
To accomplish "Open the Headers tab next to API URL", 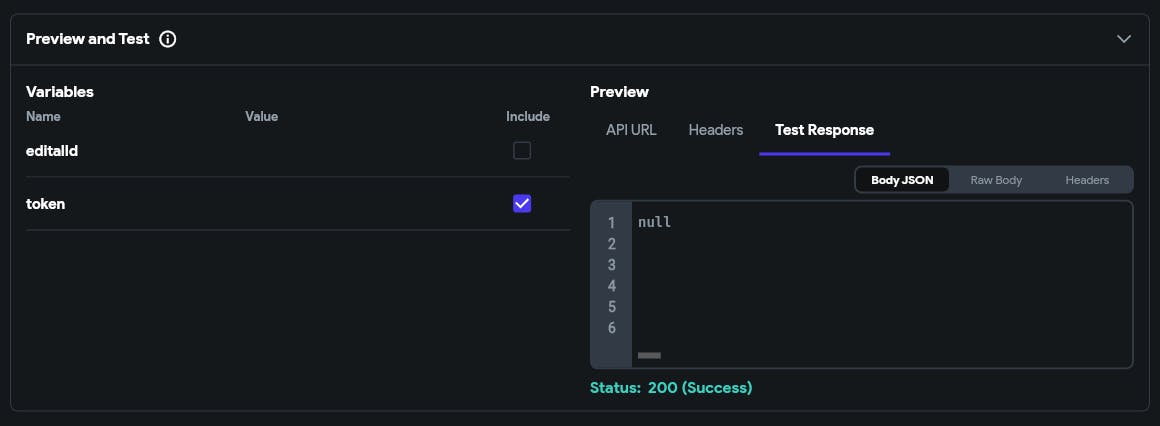I will 716,130.
